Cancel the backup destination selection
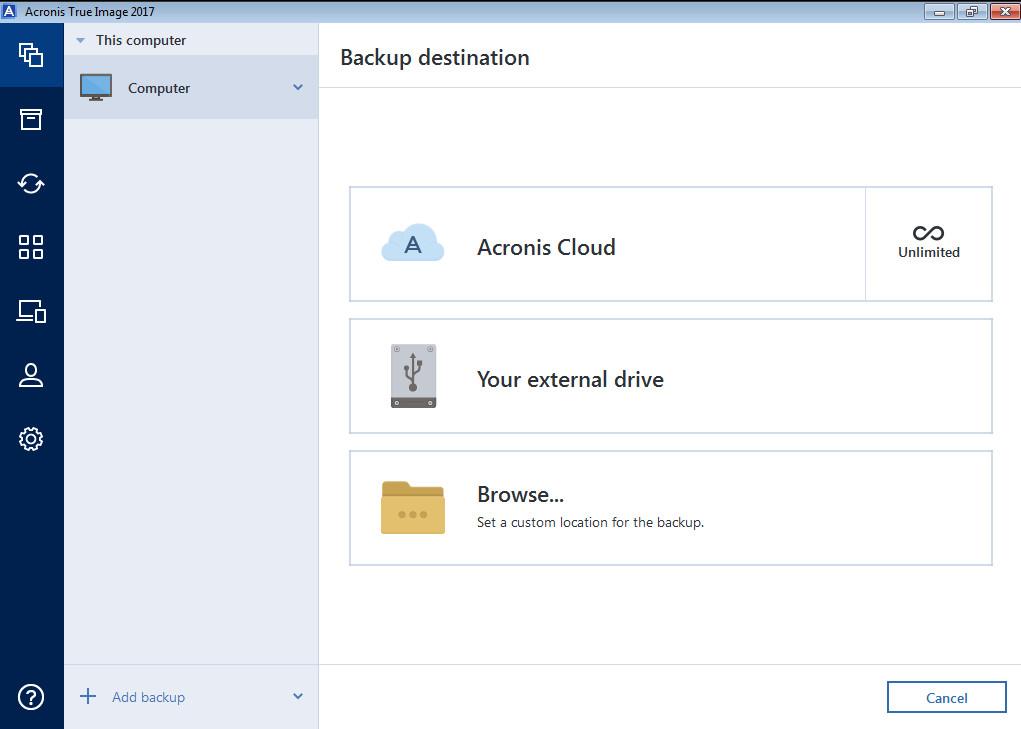The image size is (1021, 729). click(945, 697)
